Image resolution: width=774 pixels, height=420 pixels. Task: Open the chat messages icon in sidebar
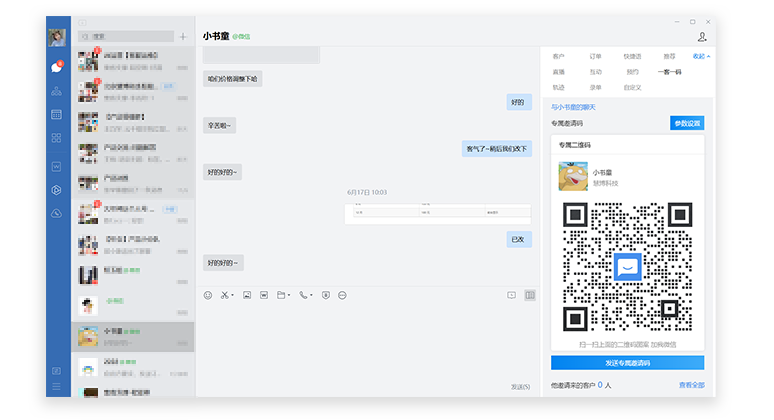point(57,67)
